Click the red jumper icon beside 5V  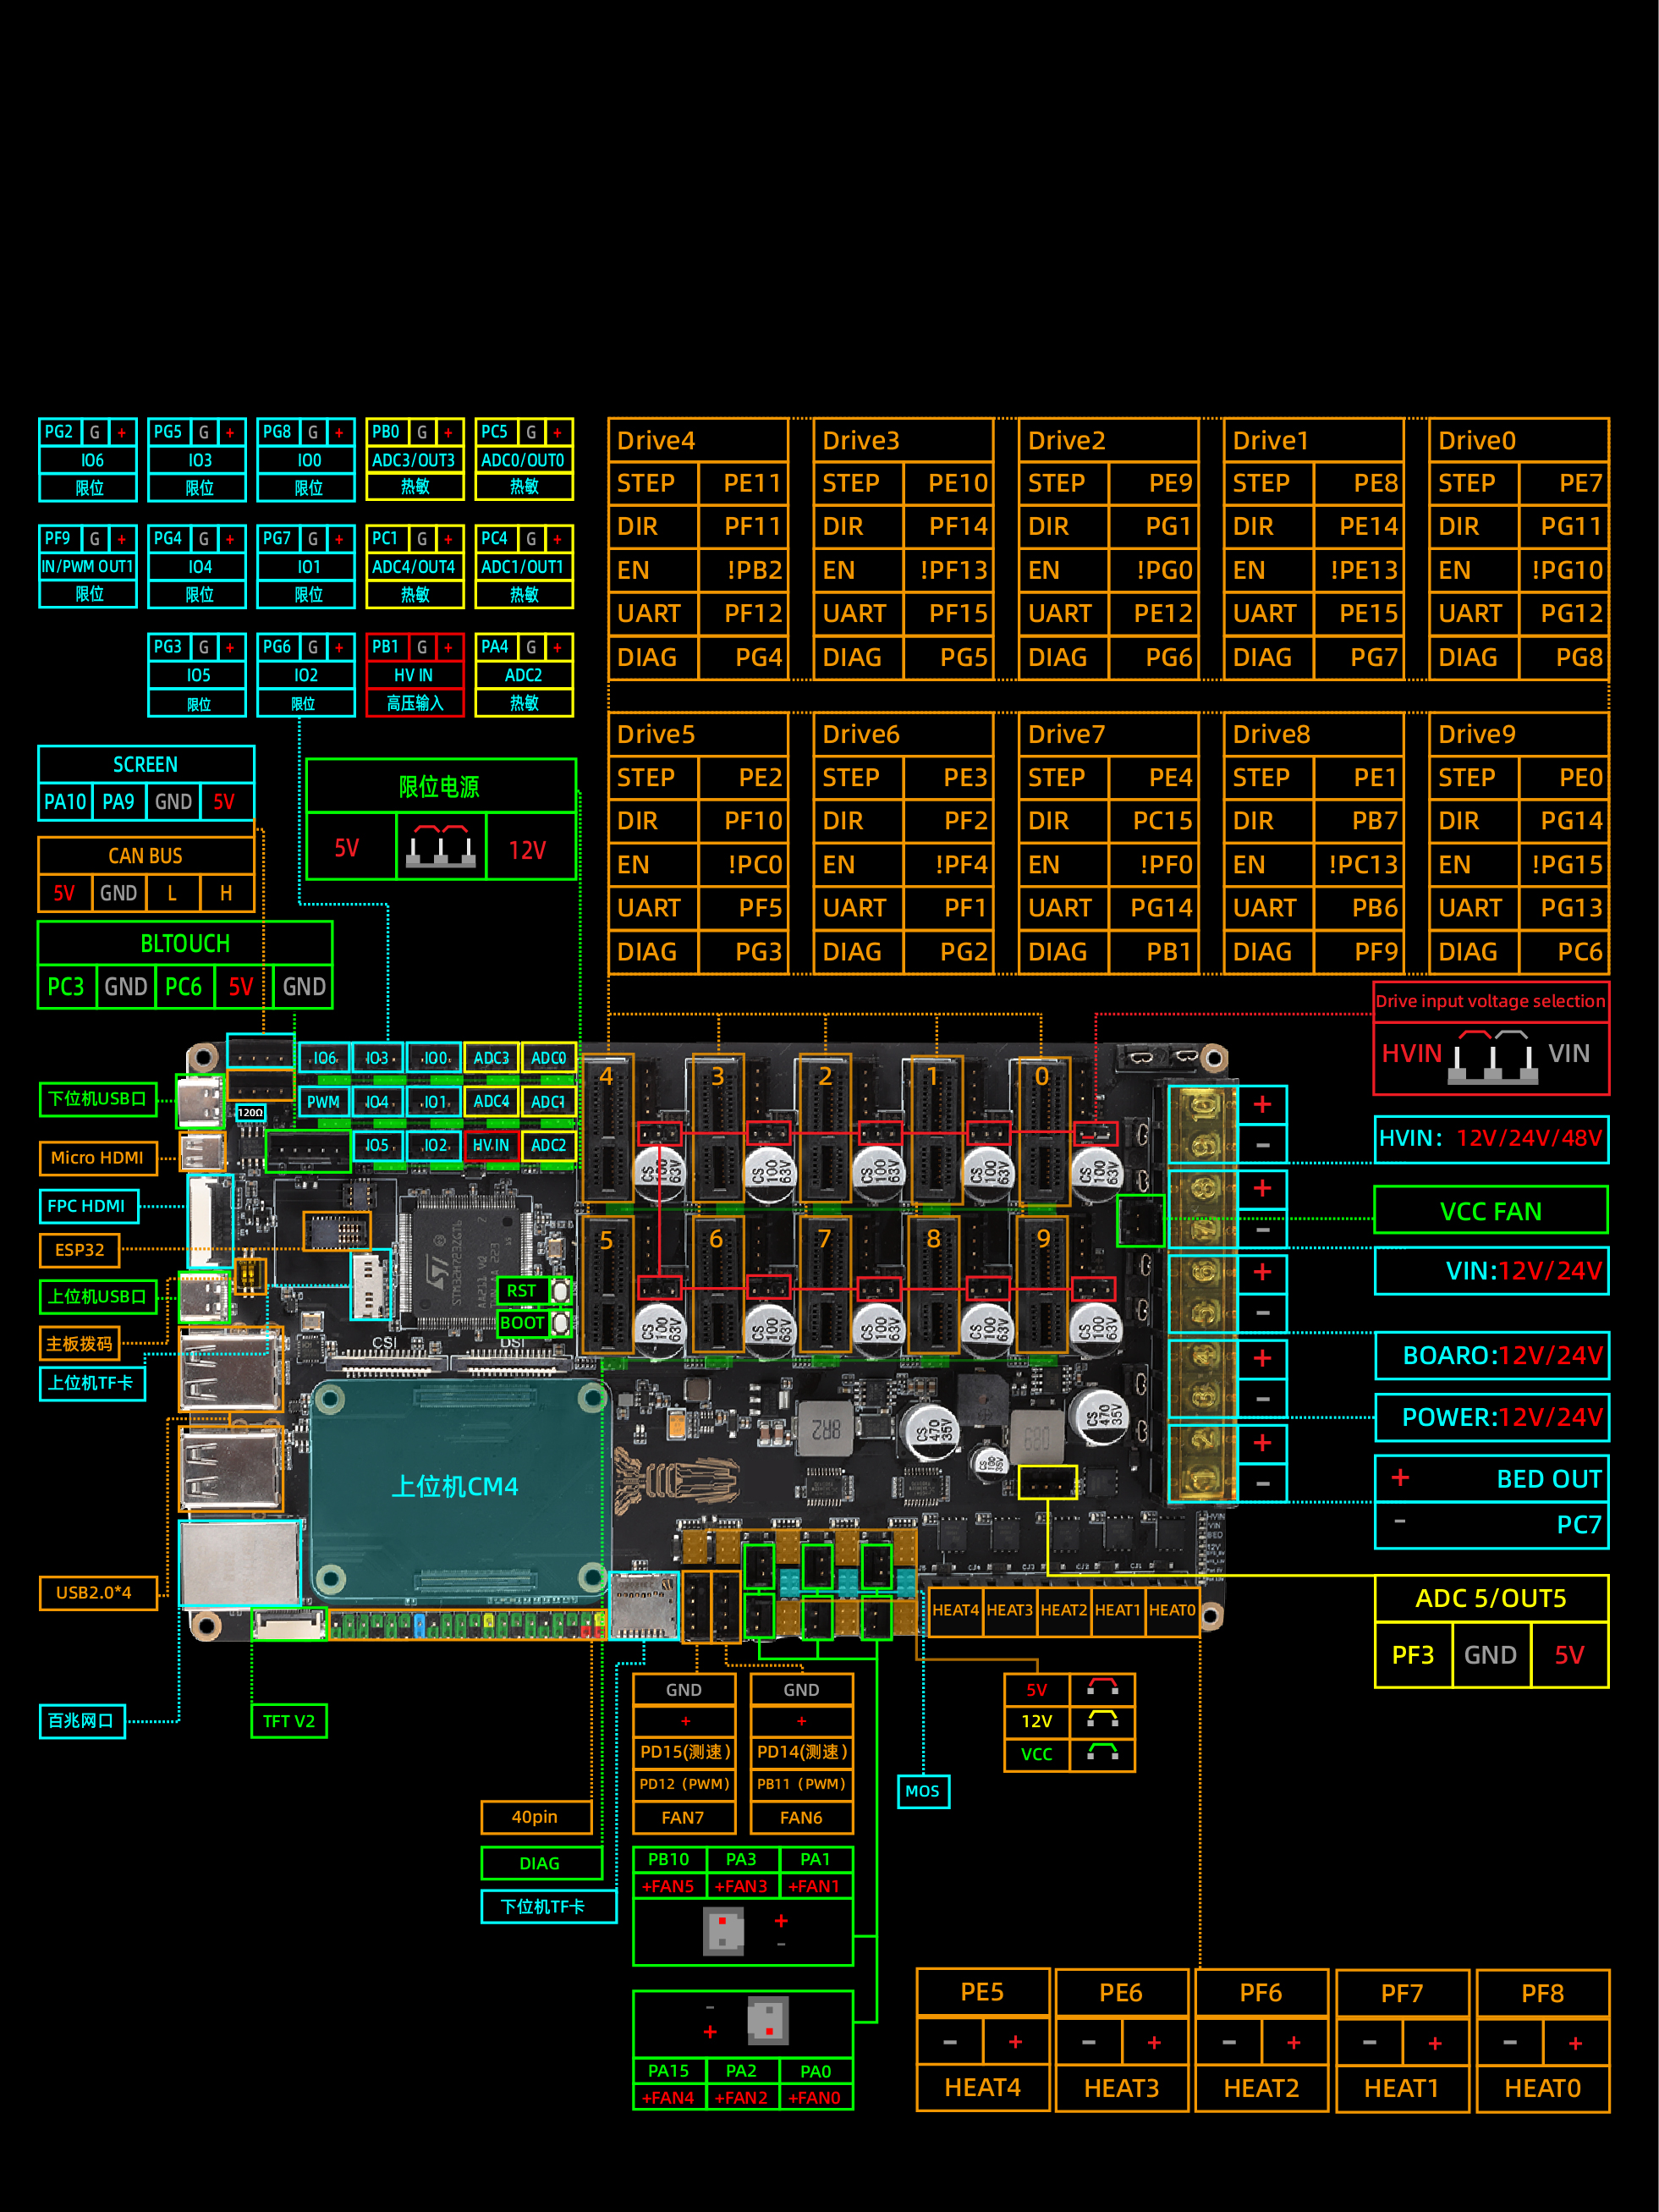(x=1102, y=1688)
